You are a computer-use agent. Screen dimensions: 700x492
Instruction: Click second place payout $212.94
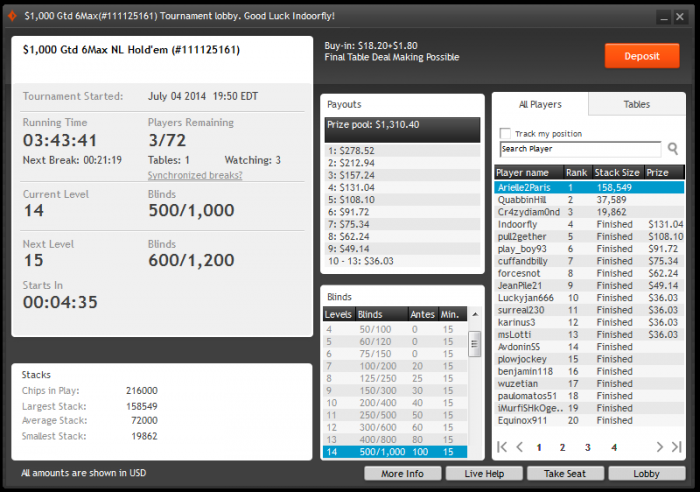pyautogui.click(x=402, y=163)
